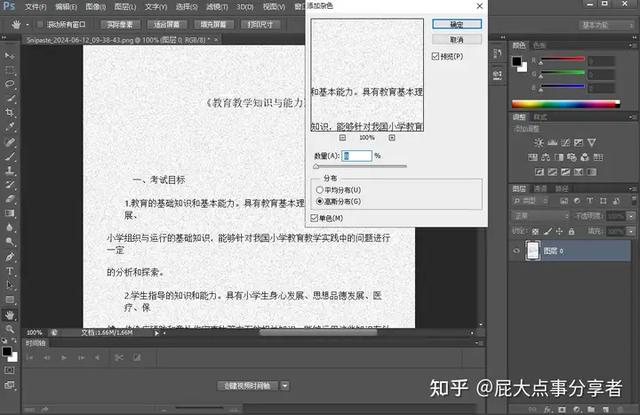The width and height of the screenshot is (640, 415).
Task: Open the status bar document info arrow
Action: pyautogui.click(x=156, y=333)
